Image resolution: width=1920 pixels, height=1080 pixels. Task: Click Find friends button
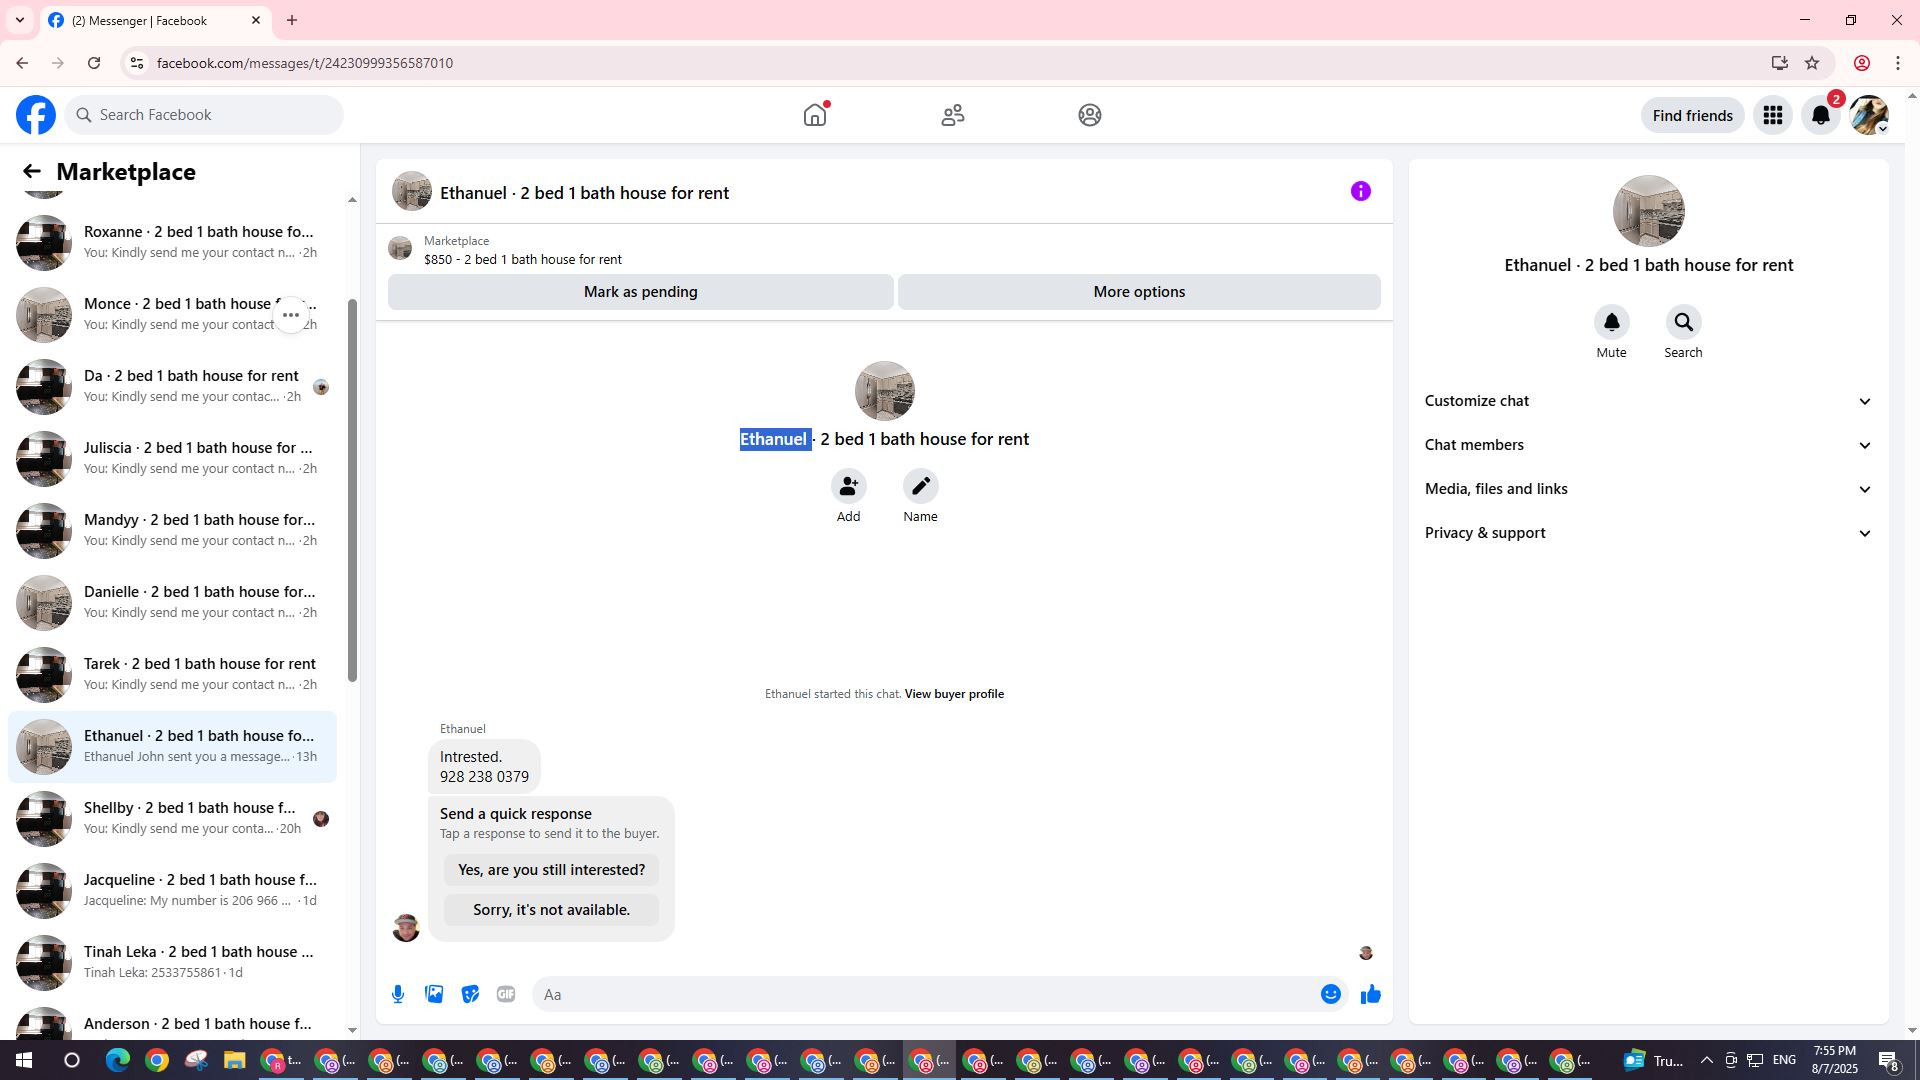(x=1692, y=115)
